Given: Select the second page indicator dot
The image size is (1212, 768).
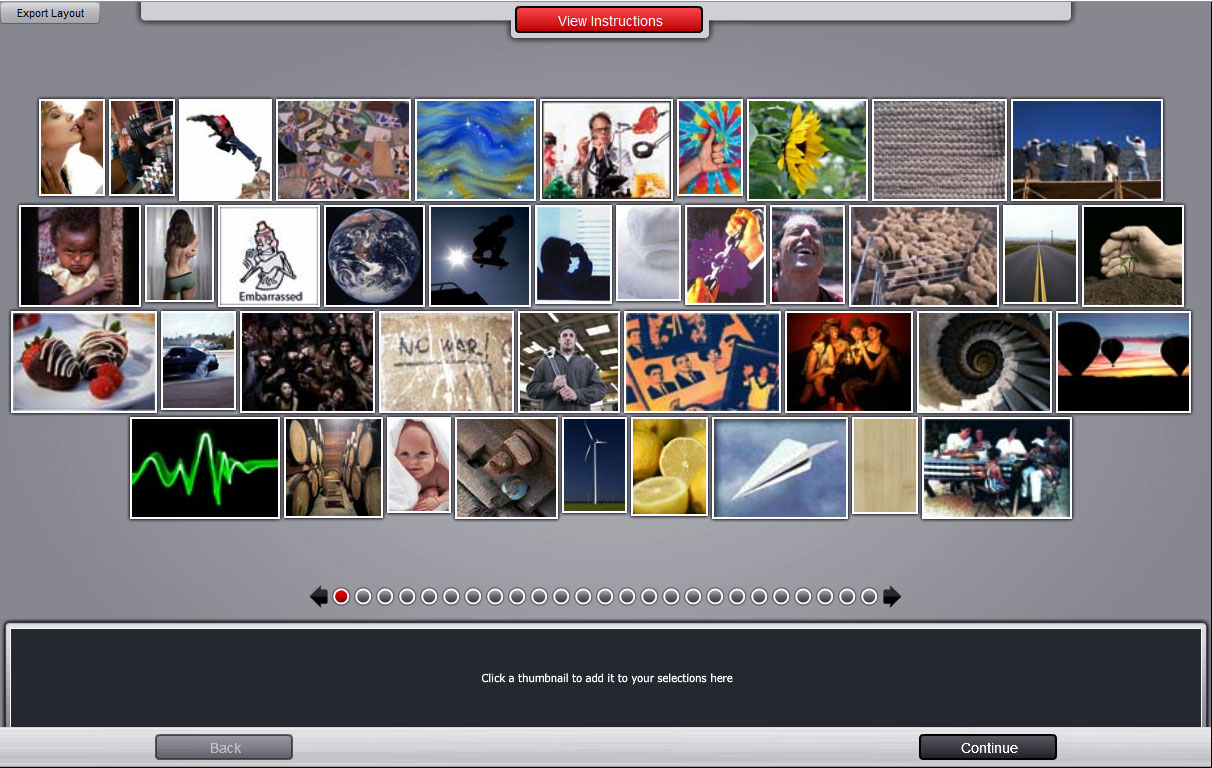Looking at the screenshot, I should [363, 597].
